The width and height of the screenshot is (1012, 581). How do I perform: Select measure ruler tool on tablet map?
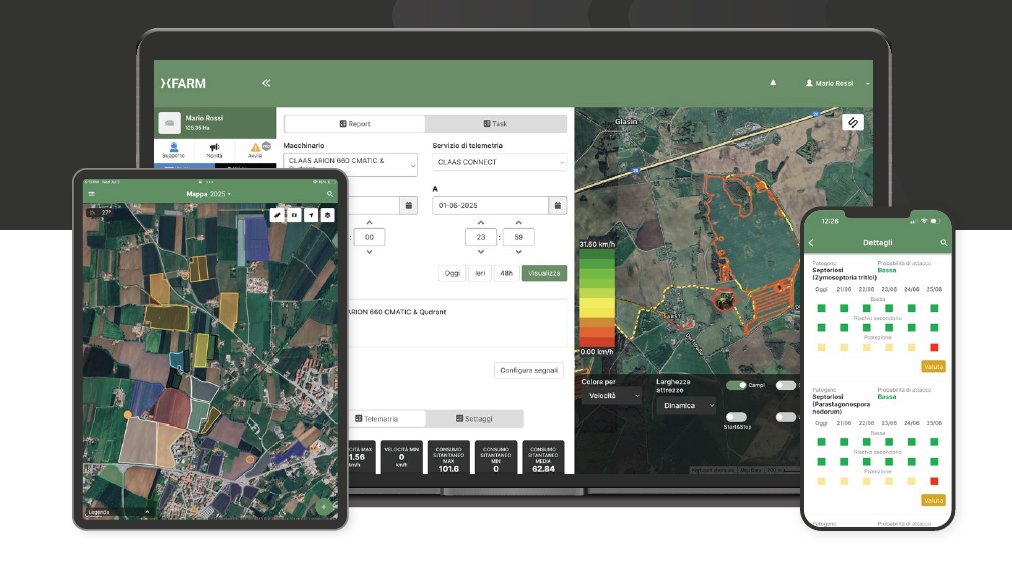pyautogui.click(x=277, y=215)
